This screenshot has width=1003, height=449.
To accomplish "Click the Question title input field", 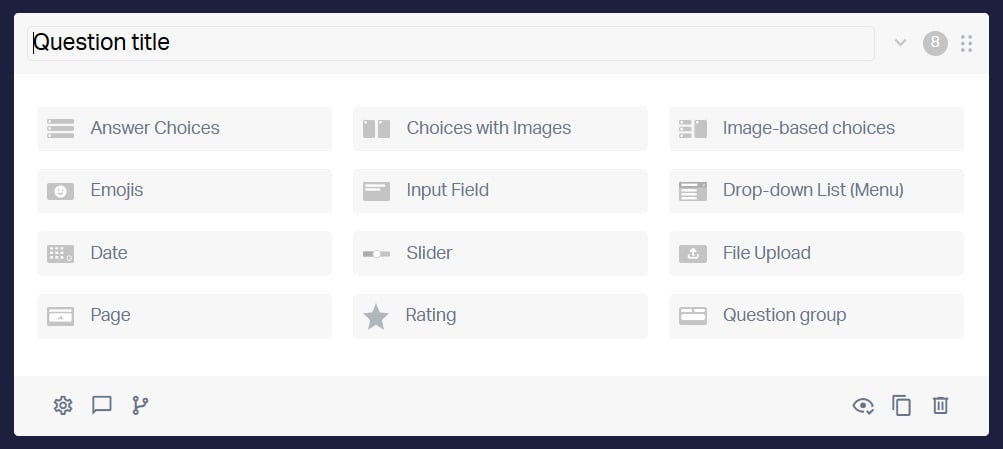I will 451,43.
